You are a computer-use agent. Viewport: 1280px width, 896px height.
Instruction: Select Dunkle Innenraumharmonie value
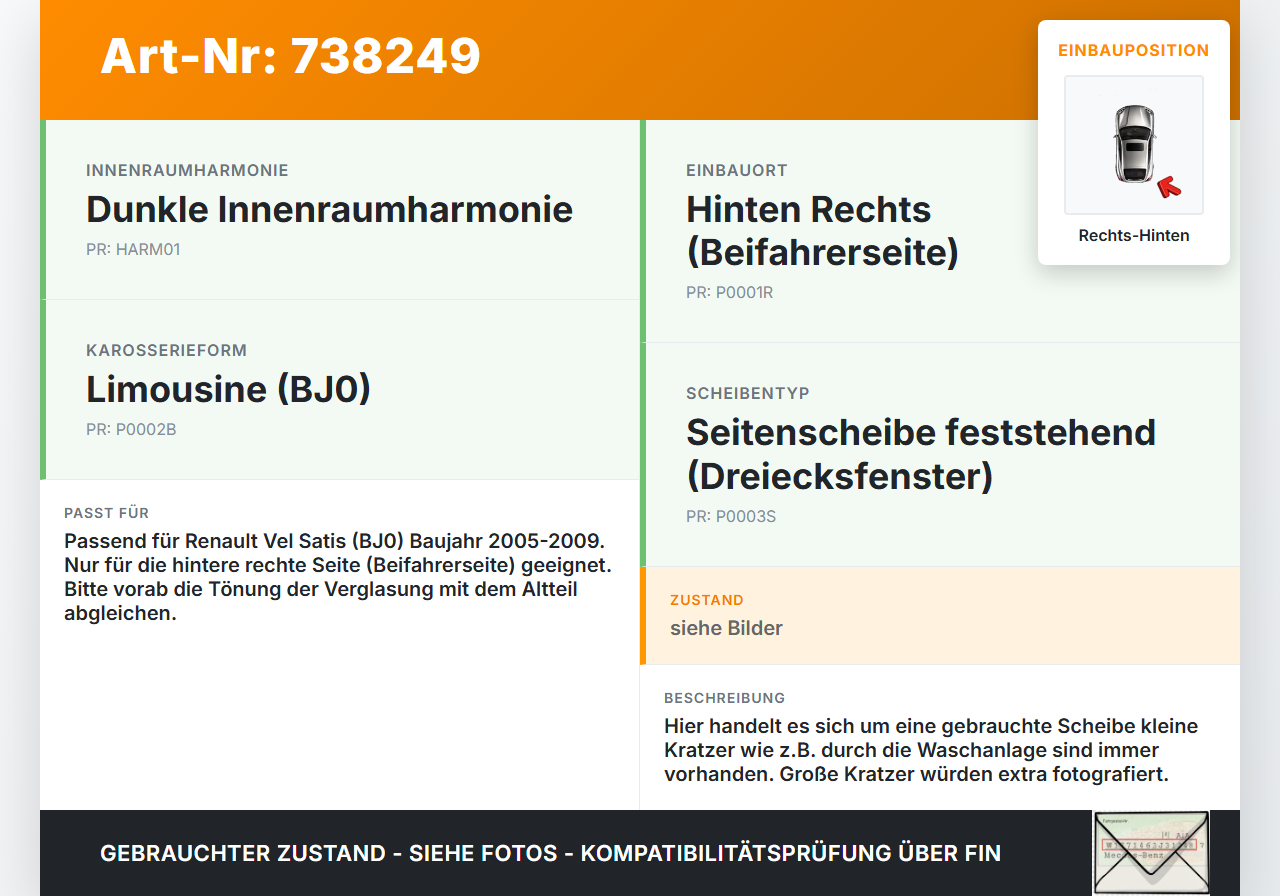pyautogui.click(x=330, y=209)
